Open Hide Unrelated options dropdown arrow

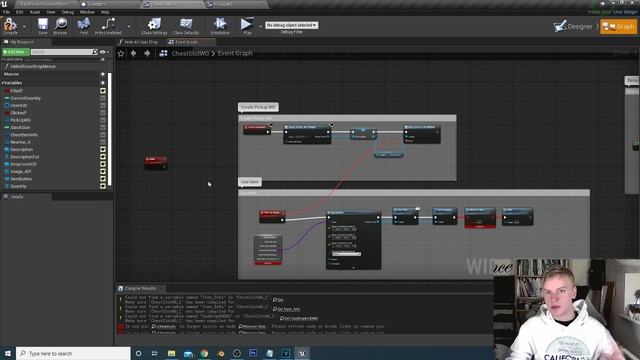pos(129,27)
